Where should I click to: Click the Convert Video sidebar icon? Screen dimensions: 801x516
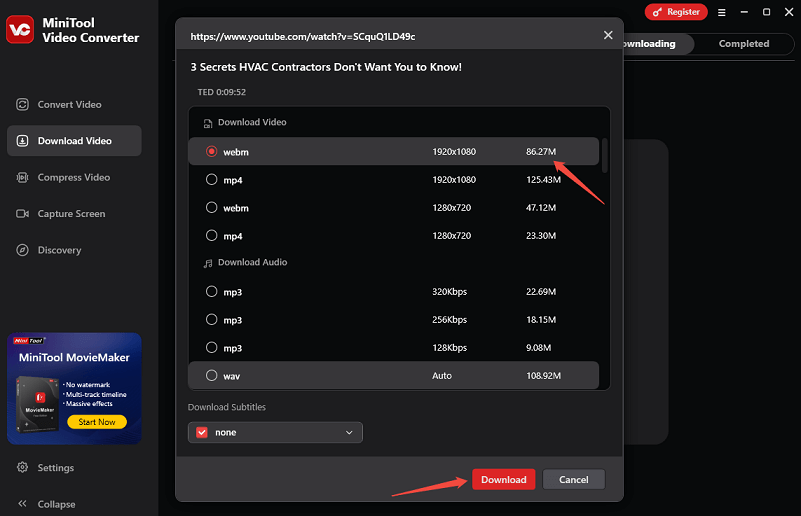pyautogui.click(x=22, y=104)
